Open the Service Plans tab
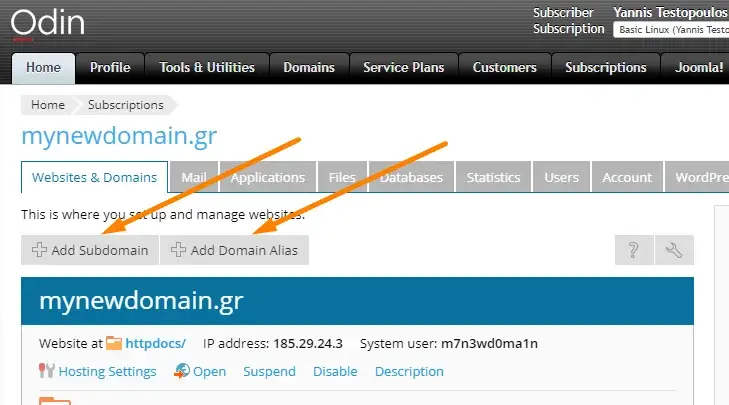729x405 pixels. [x=404, y=68]
